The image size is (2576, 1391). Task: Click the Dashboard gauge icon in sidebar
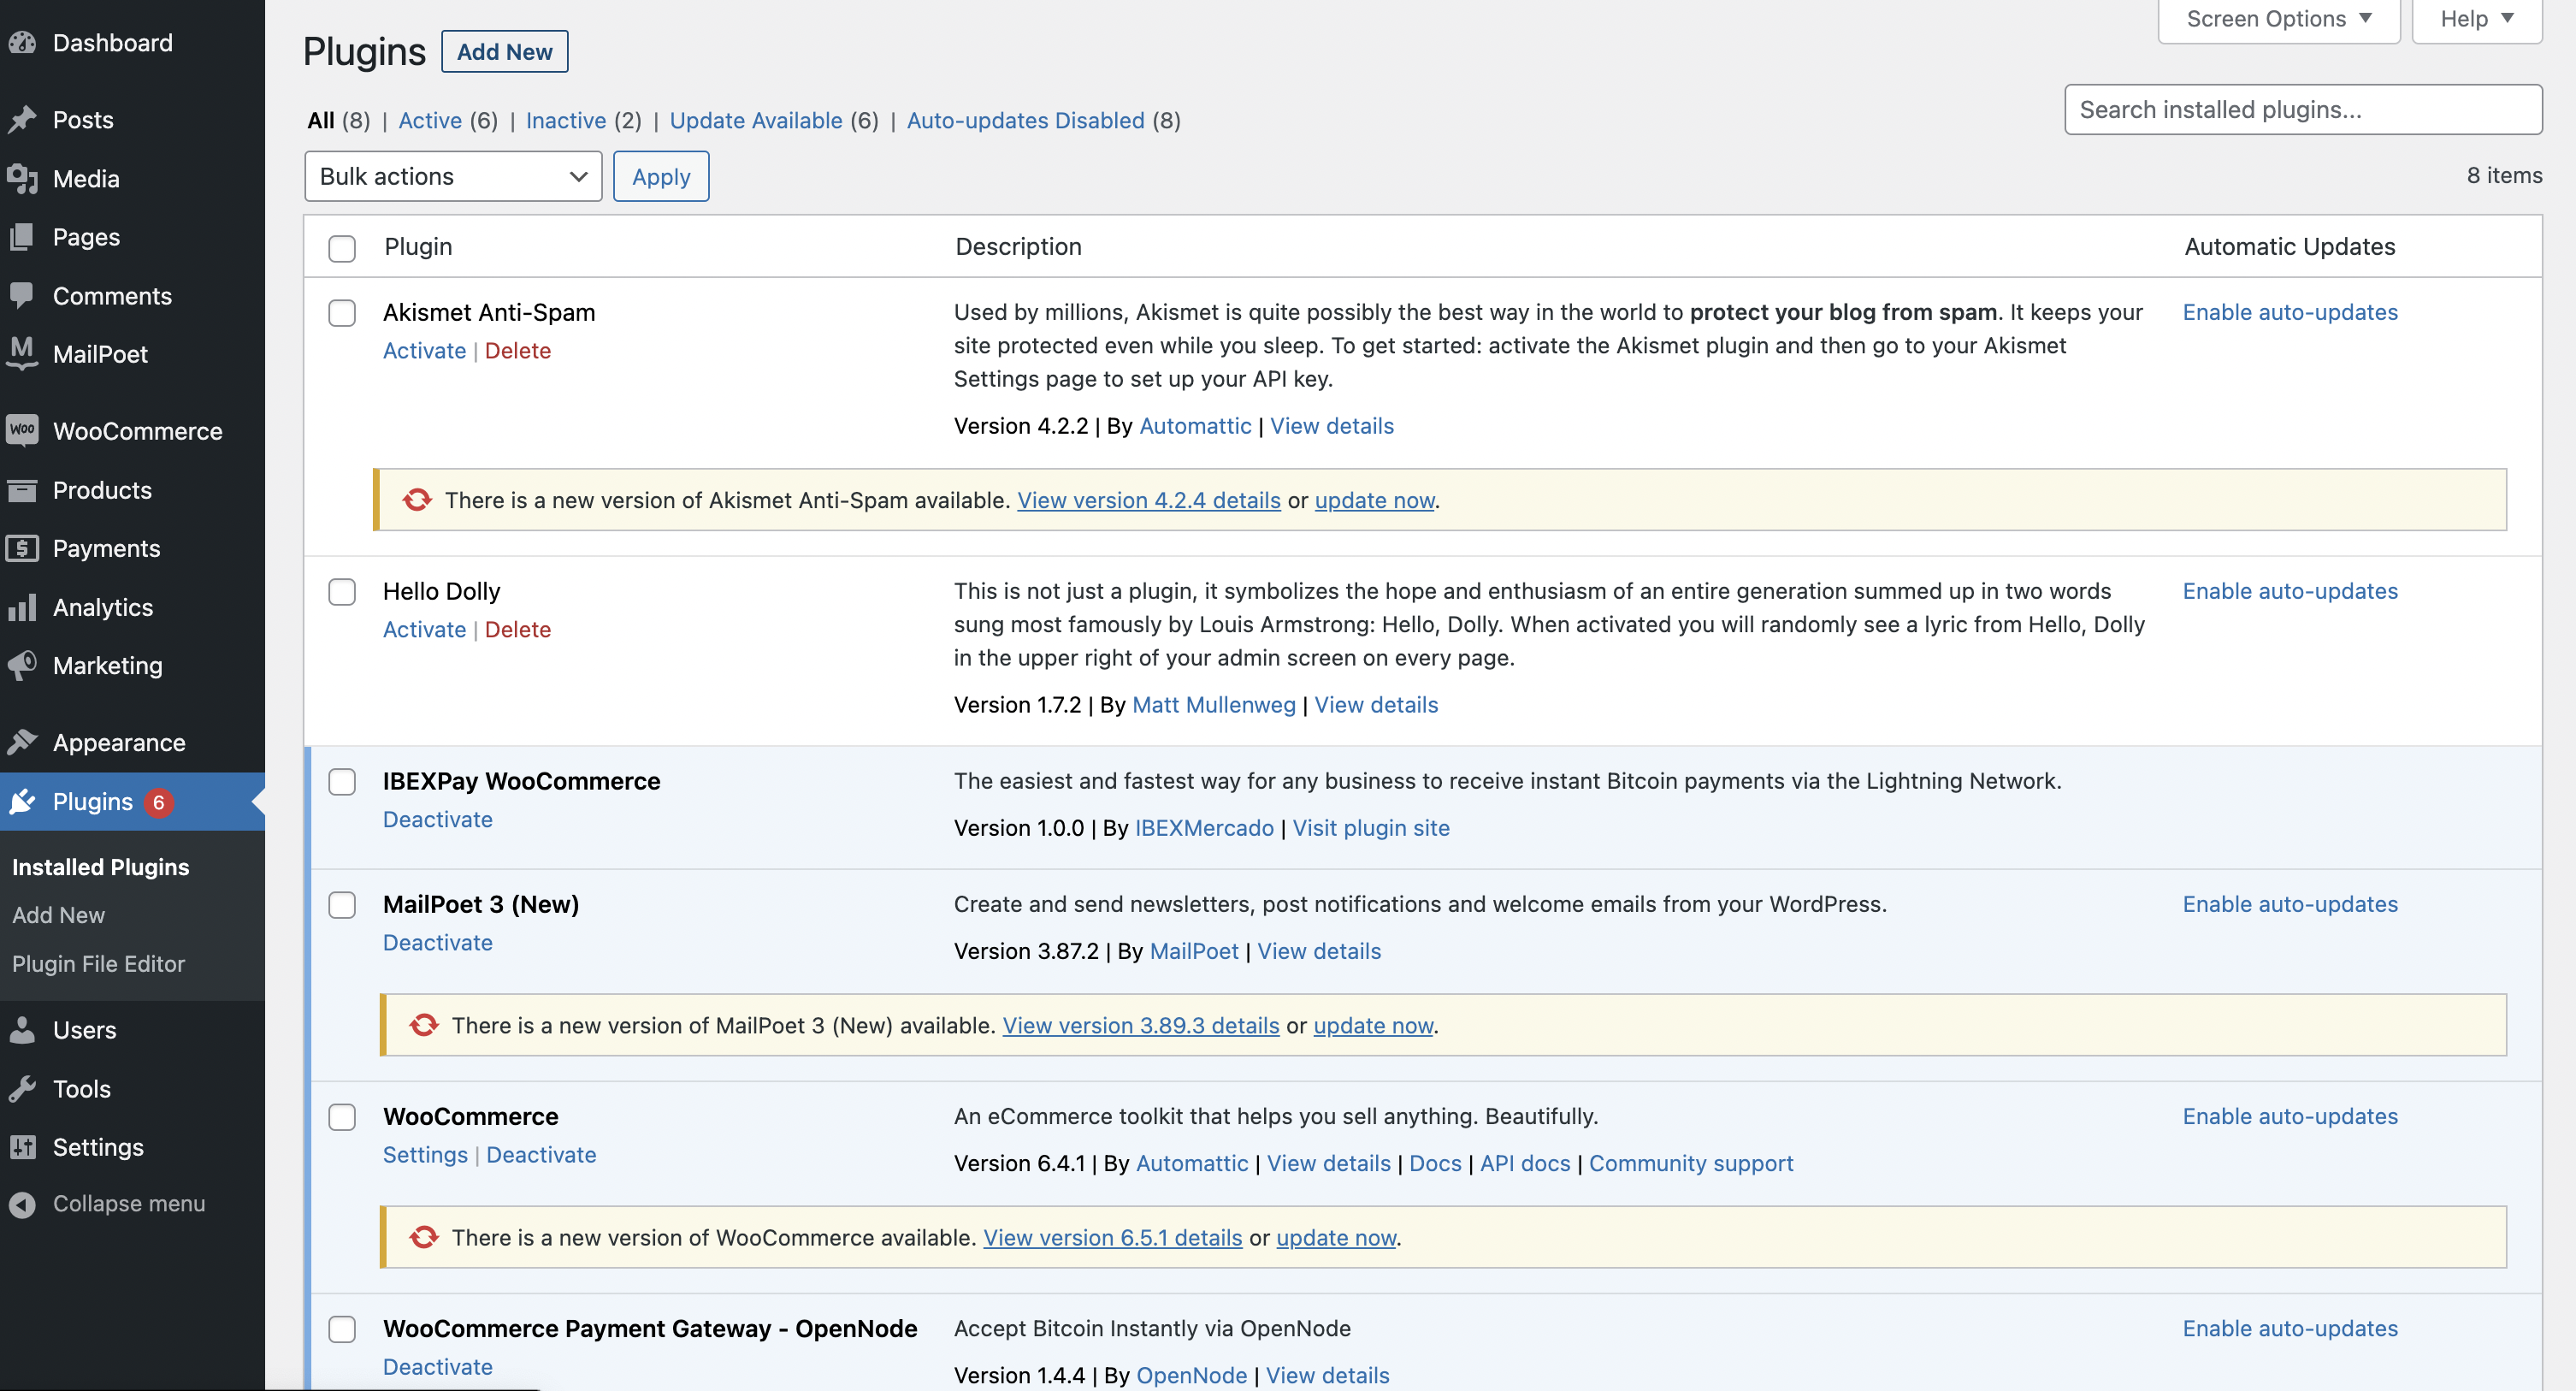tap(22, 43)
